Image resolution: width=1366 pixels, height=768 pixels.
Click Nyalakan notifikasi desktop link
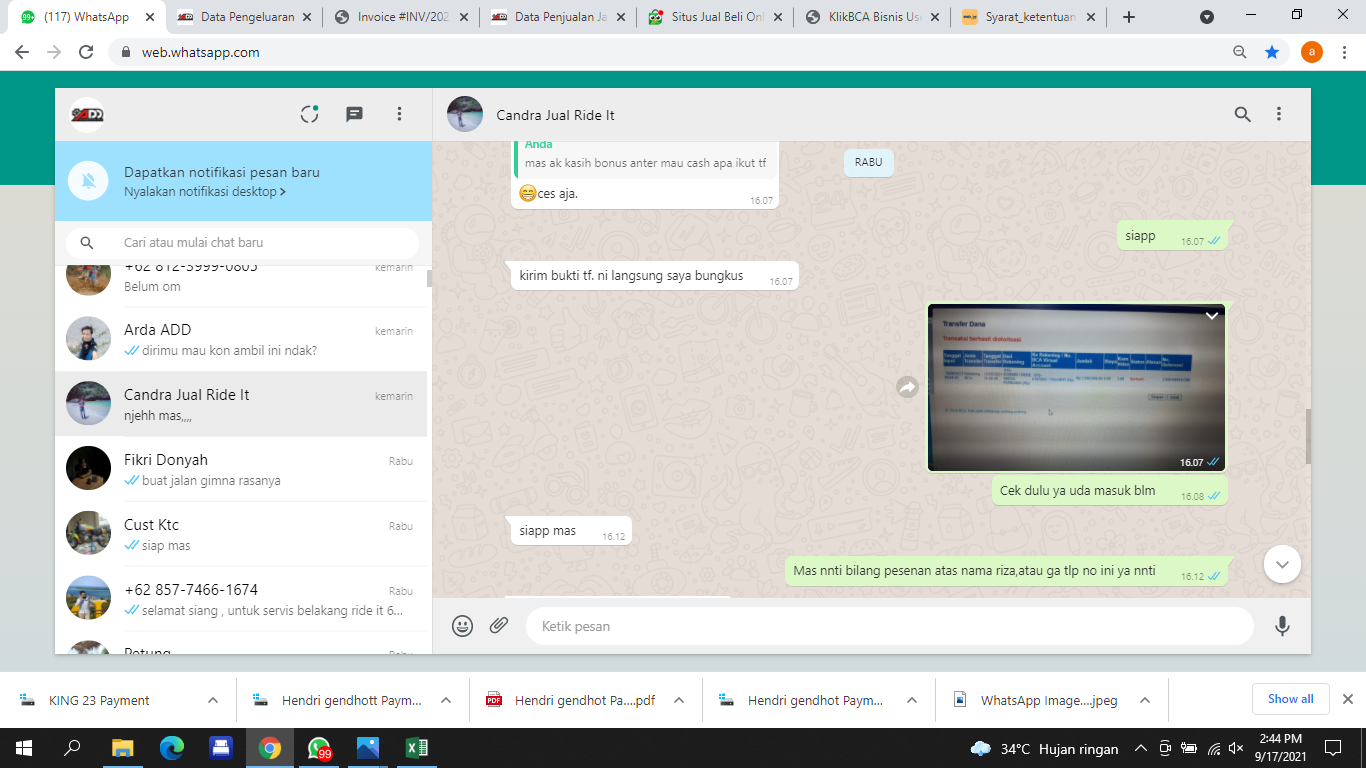point(204,192)
